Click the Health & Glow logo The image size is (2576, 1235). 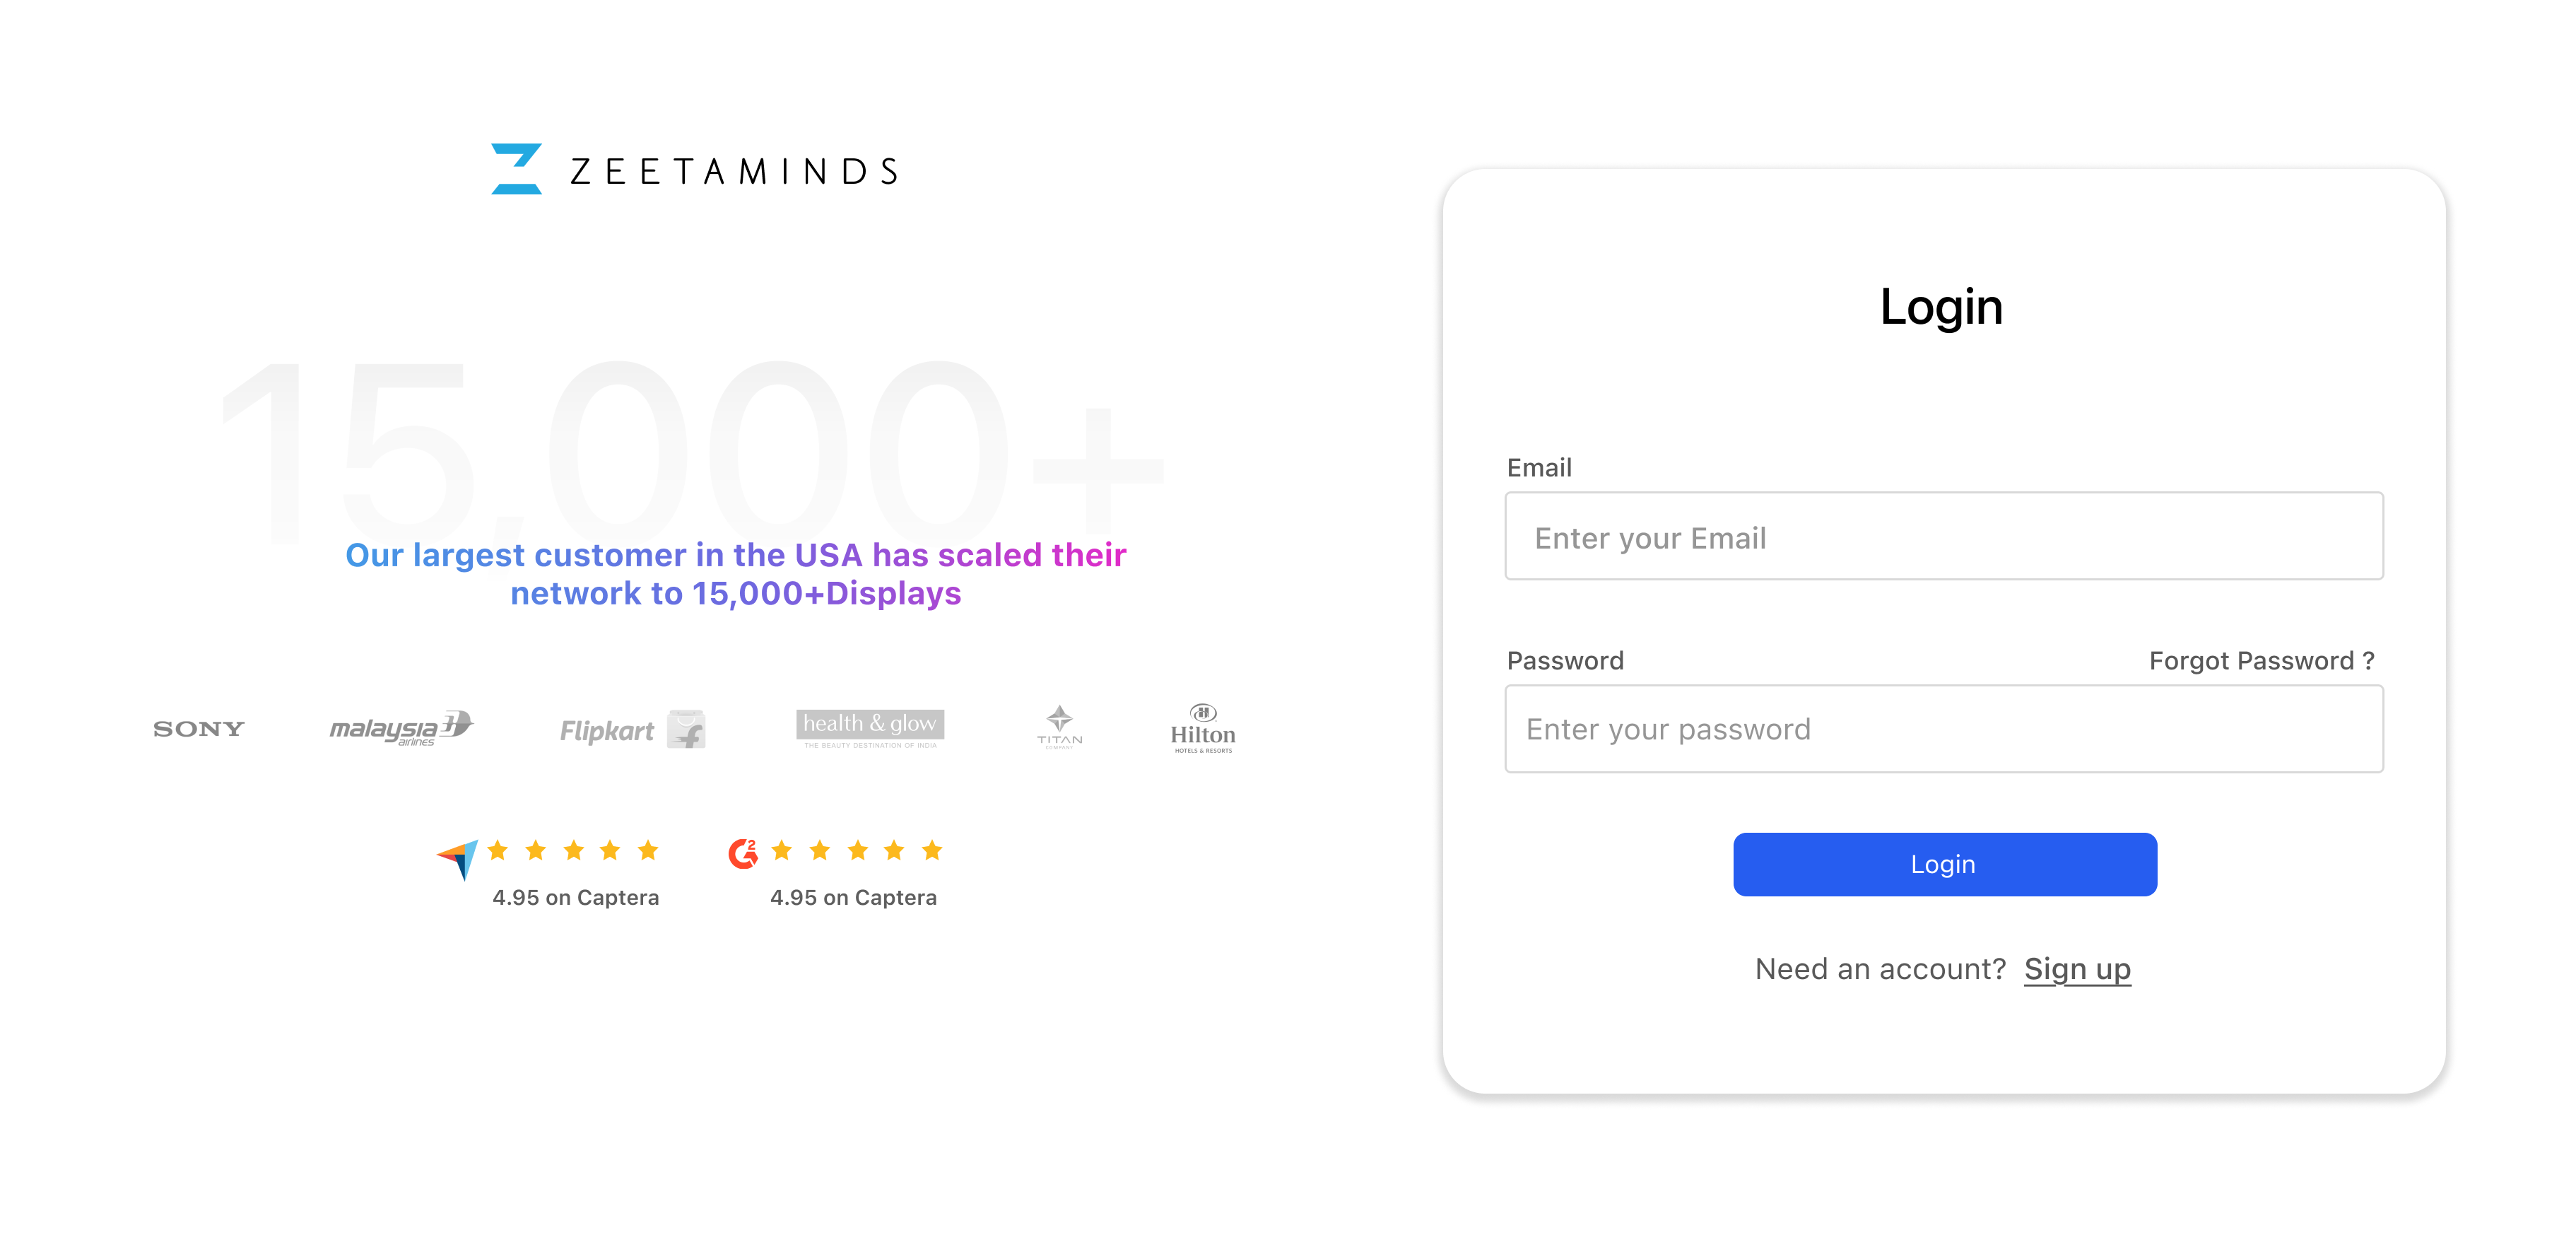(870, 728)
